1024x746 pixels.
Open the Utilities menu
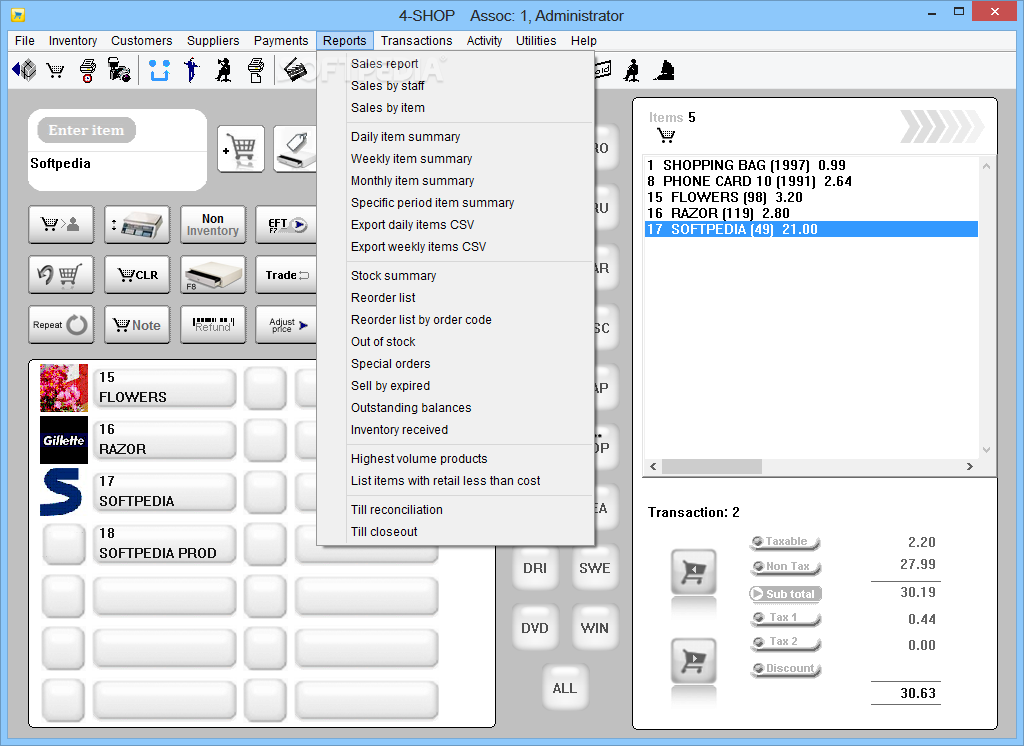[536, 41]
